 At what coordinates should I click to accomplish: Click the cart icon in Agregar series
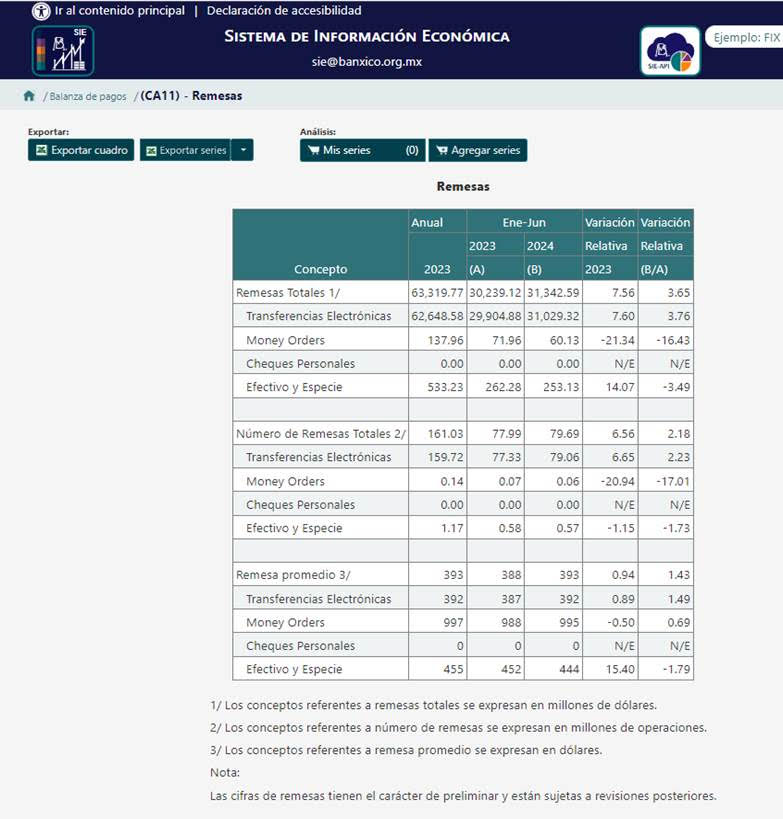click(x=440, y=151)
